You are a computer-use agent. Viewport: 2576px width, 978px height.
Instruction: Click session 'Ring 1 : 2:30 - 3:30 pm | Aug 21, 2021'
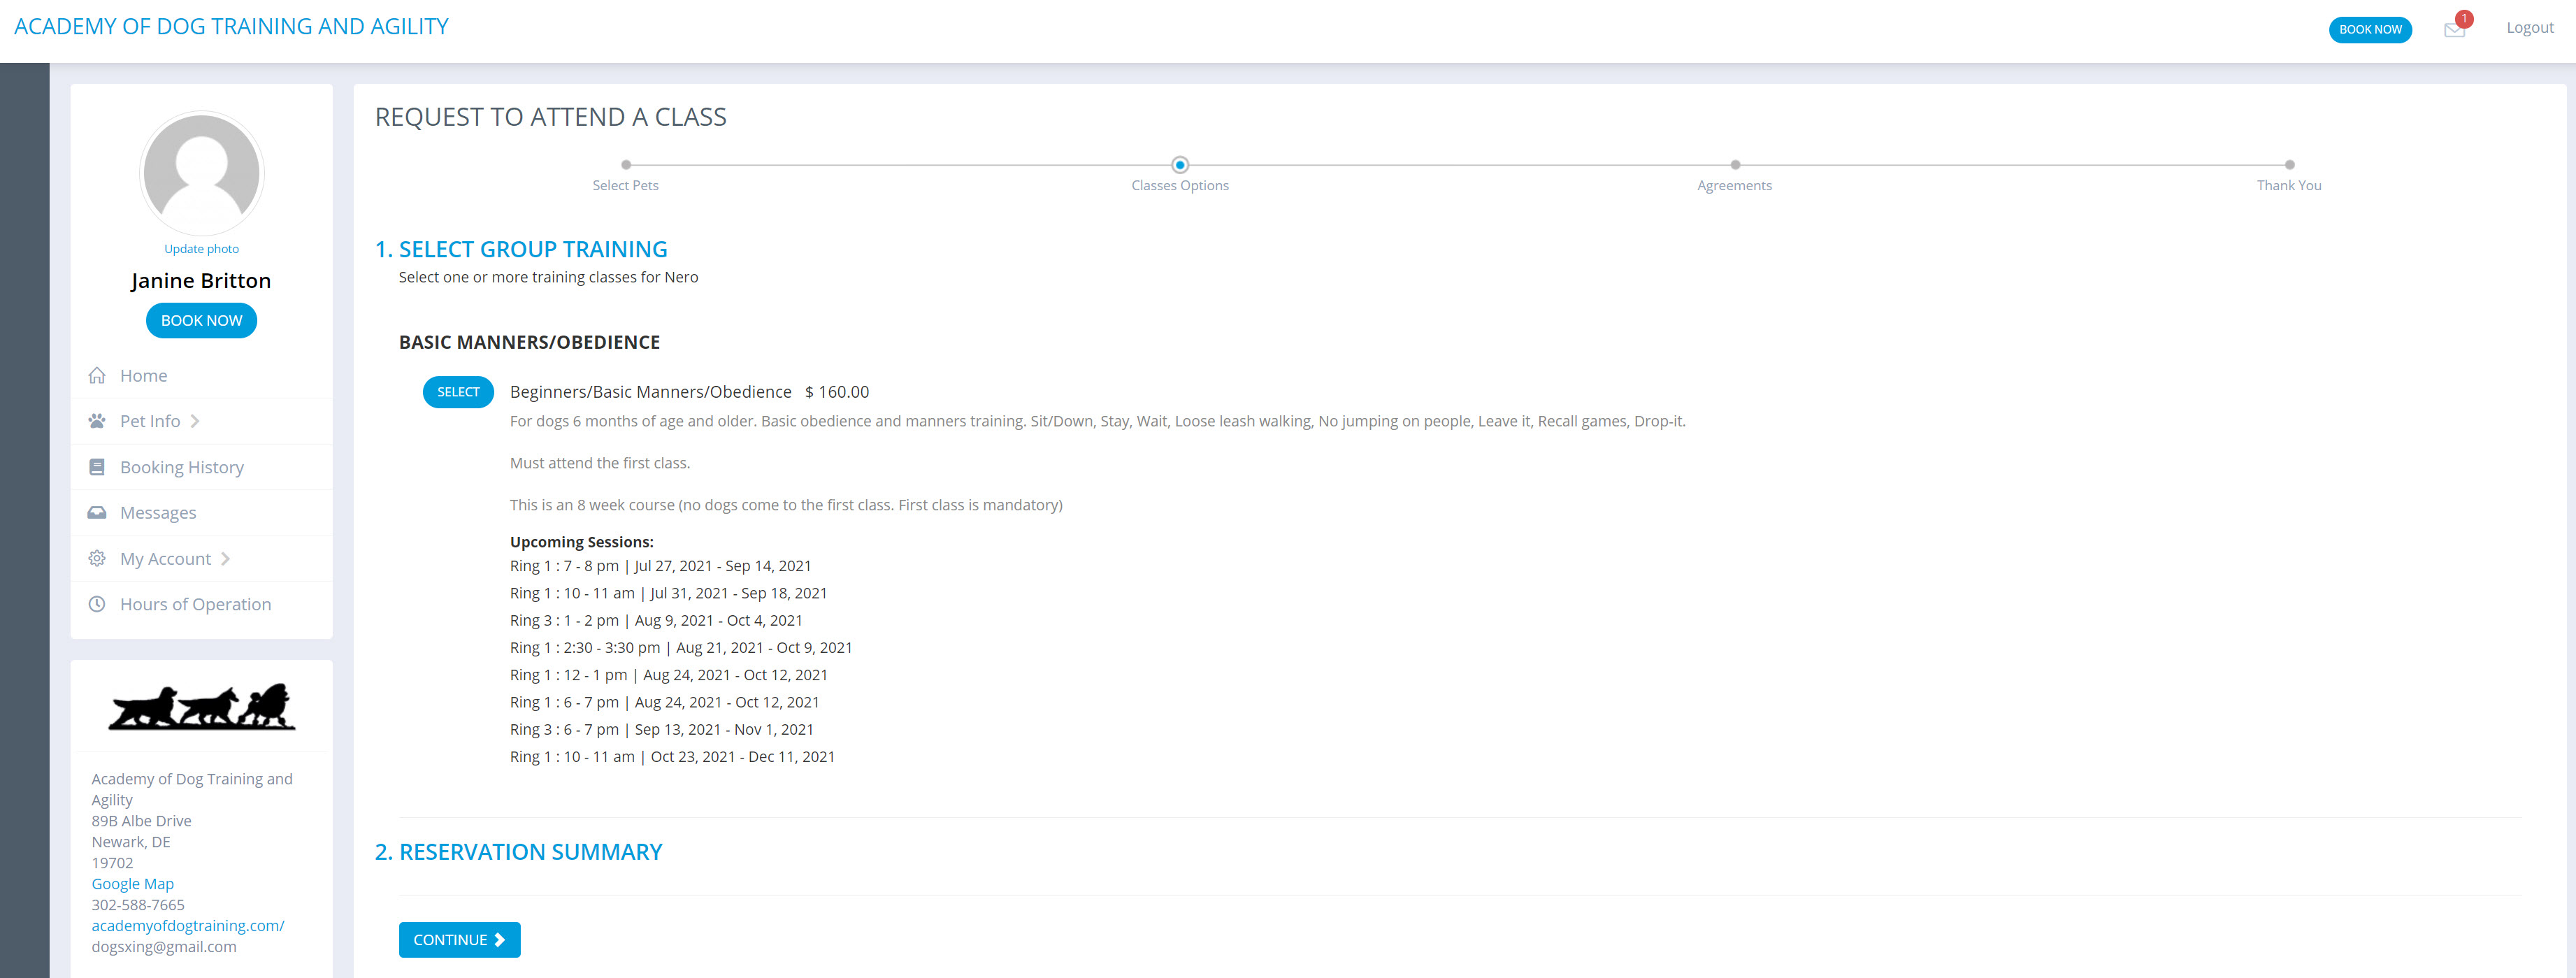[681, 648]
